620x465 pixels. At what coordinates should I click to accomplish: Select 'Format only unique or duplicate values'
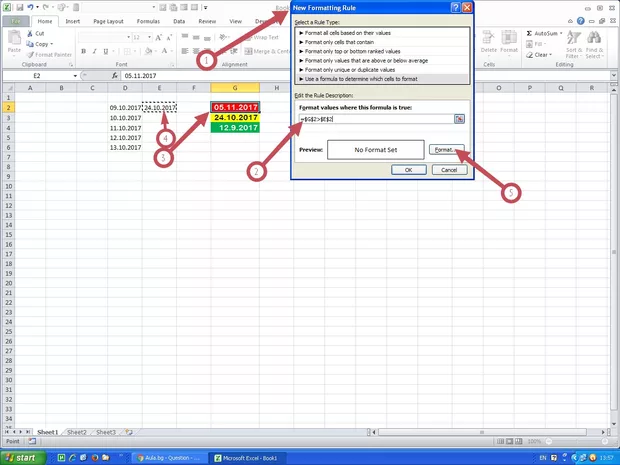pyautogui.click(x=382, y=70)
